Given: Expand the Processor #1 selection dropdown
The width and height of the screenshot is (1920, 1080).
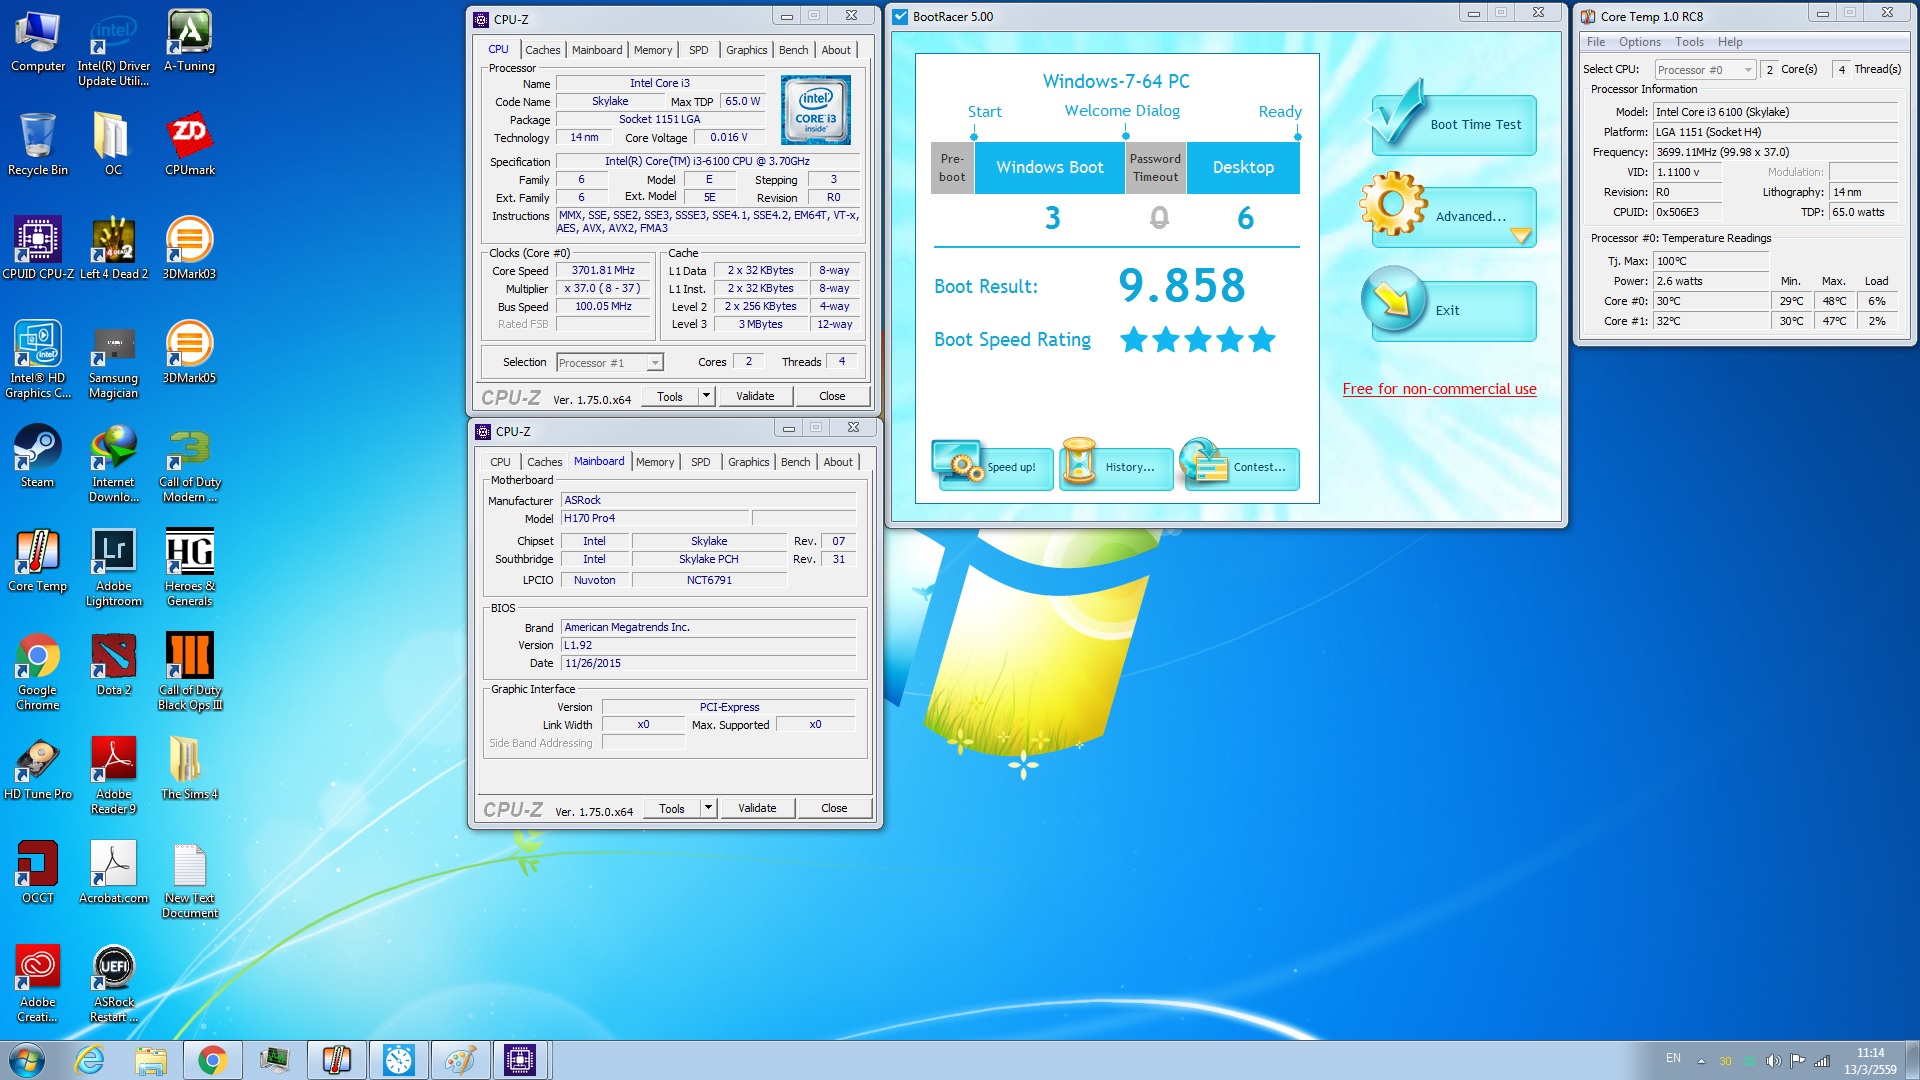Looking at the screenshot, I should pos(655,363).
